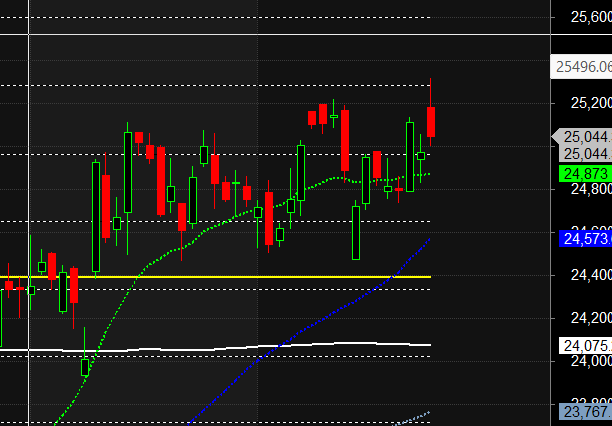The image size is (612, 426).
Task: Click the latest red candle with long upper wick
Action: tap(431, 121)
